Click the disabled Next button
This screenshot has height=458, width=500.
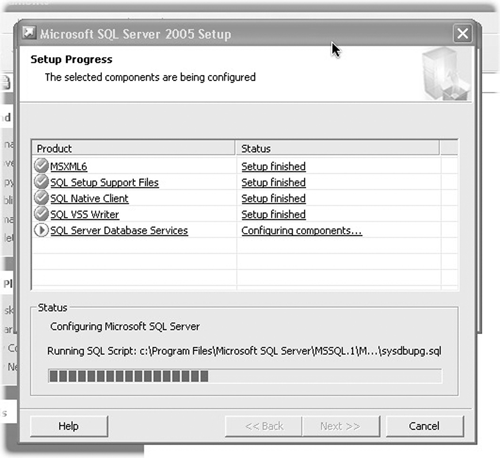pyautogui.click(x=341, y=426)
